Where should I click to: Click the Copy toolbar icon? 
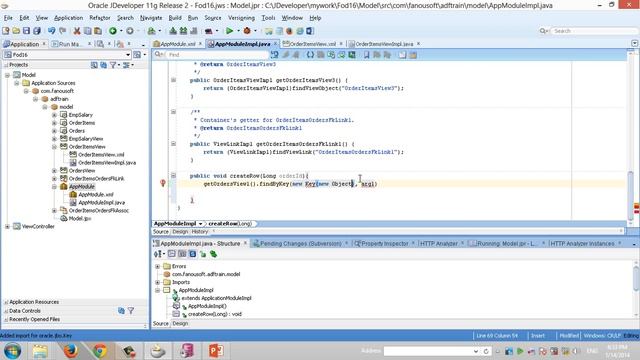(x=87, y=31)
